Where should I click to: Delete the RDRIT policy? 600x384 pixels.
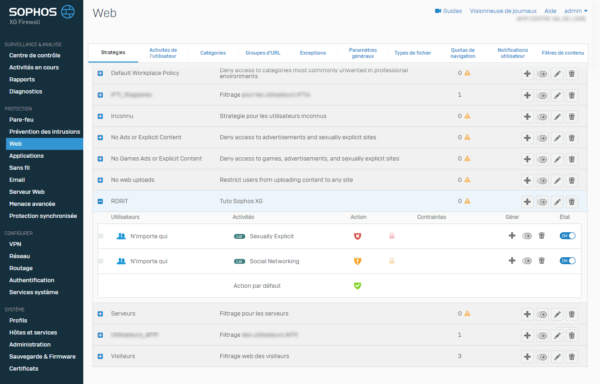point(572,202)
